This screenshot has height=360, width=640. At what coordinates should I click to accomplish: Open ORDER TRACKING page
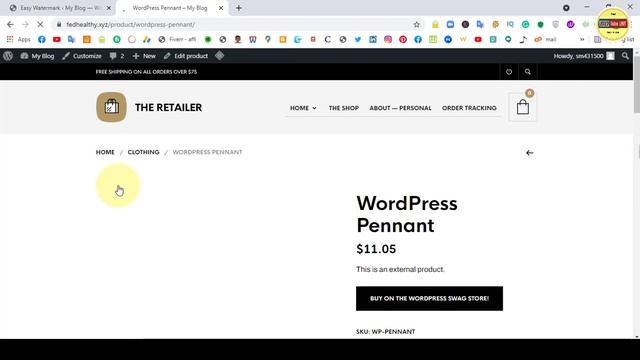pos(469,108)
